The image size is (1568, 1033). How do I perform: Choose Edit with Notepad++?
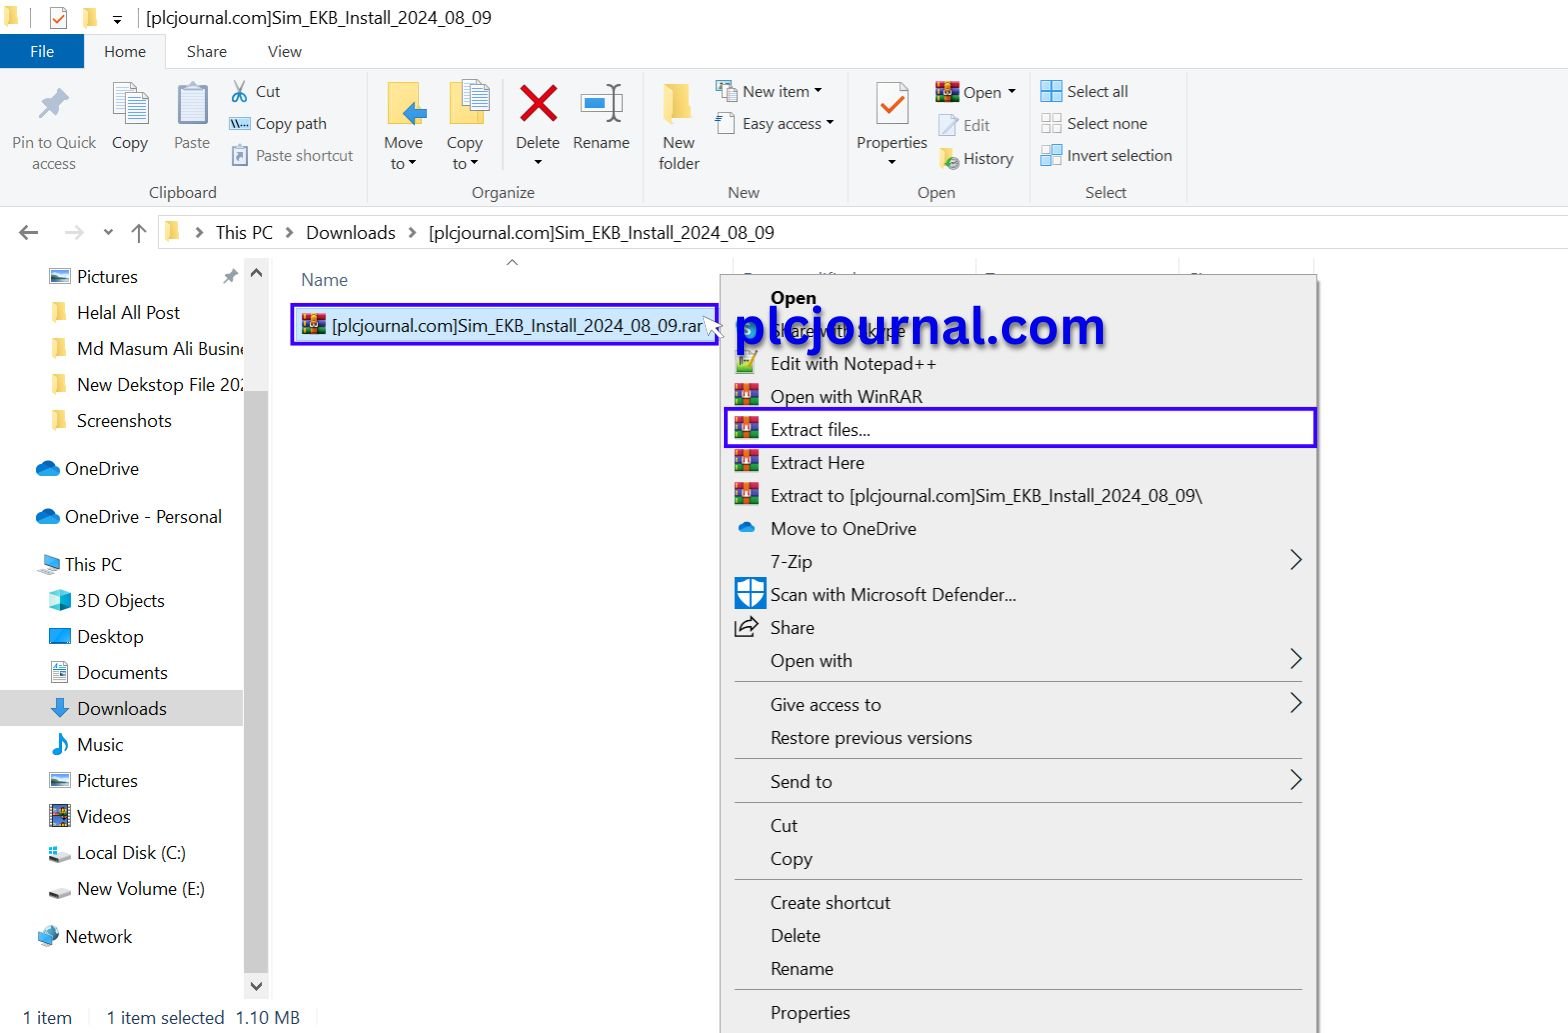tap(1019, 364)
